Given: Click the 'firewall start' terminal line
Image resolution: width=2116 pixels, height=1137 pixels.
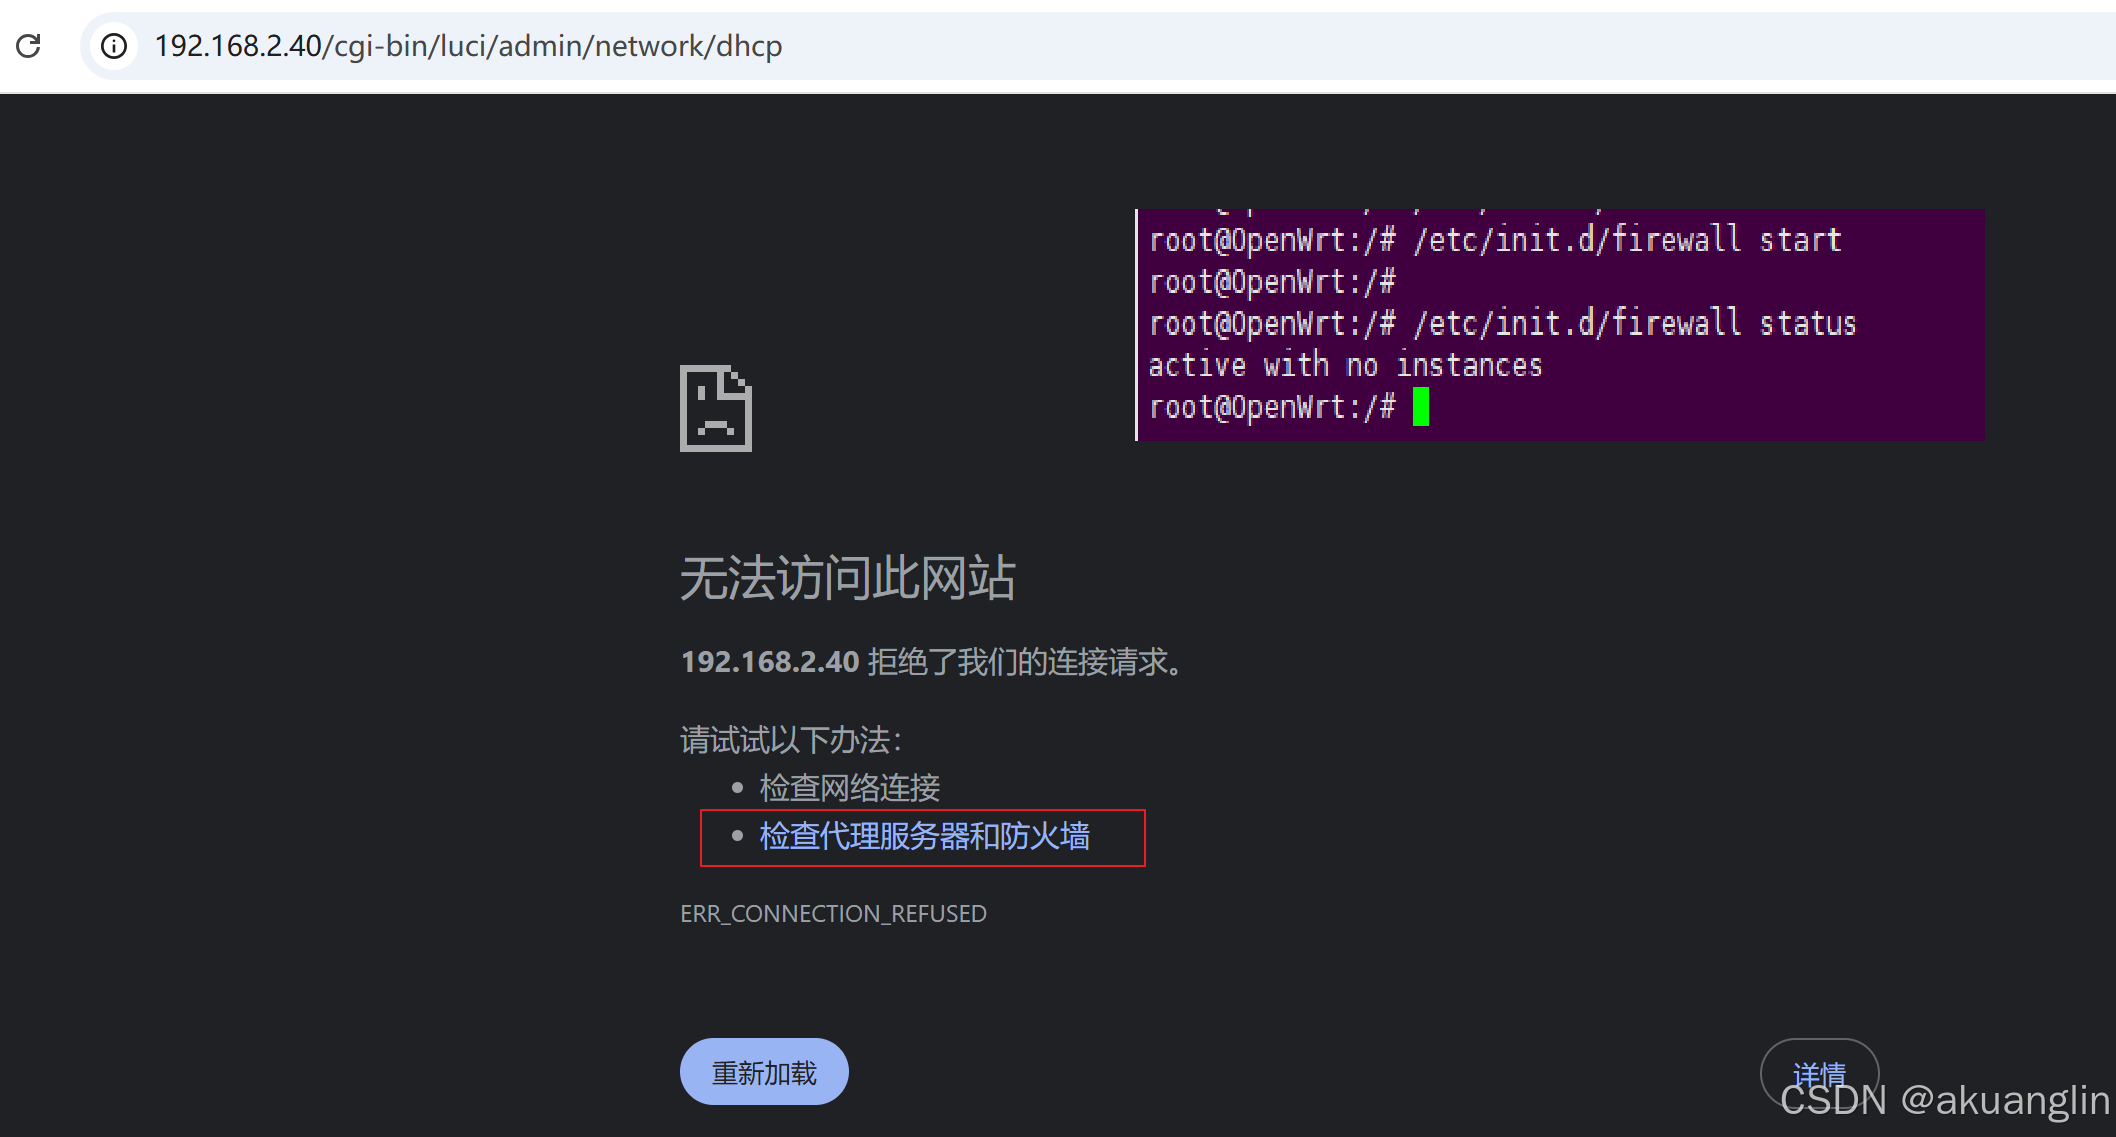Looking at the screenshot, I should click(1495, 240).
